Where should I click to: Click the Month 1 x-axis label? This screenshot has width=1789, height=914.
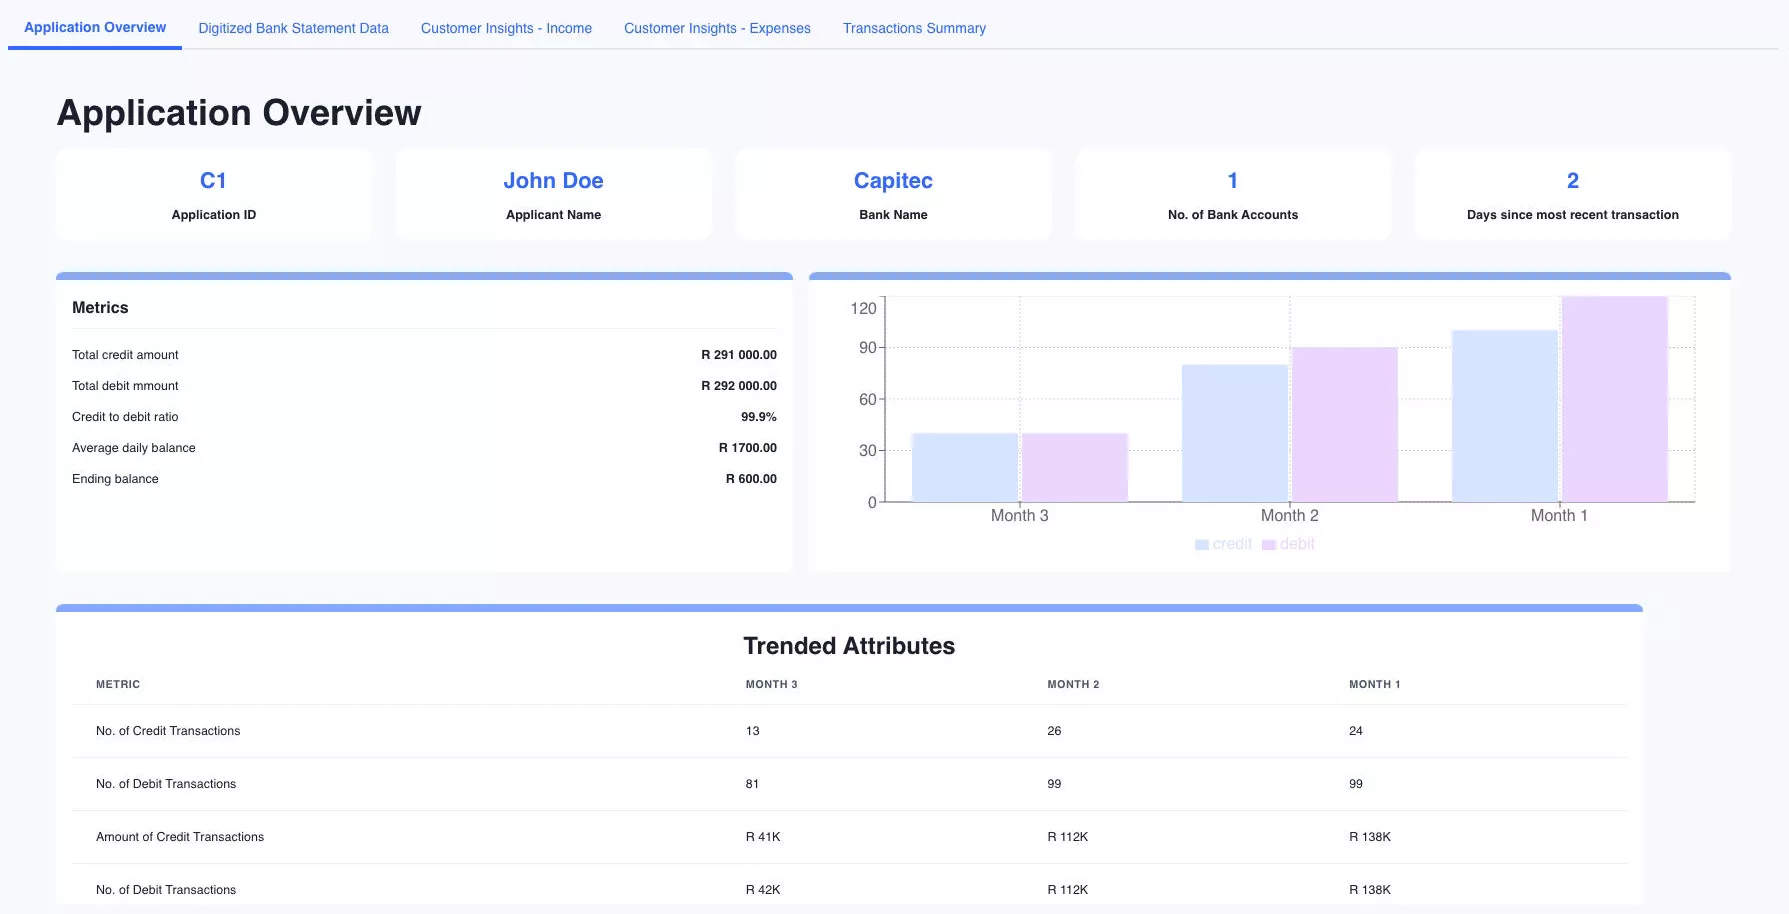[1559, 516]
